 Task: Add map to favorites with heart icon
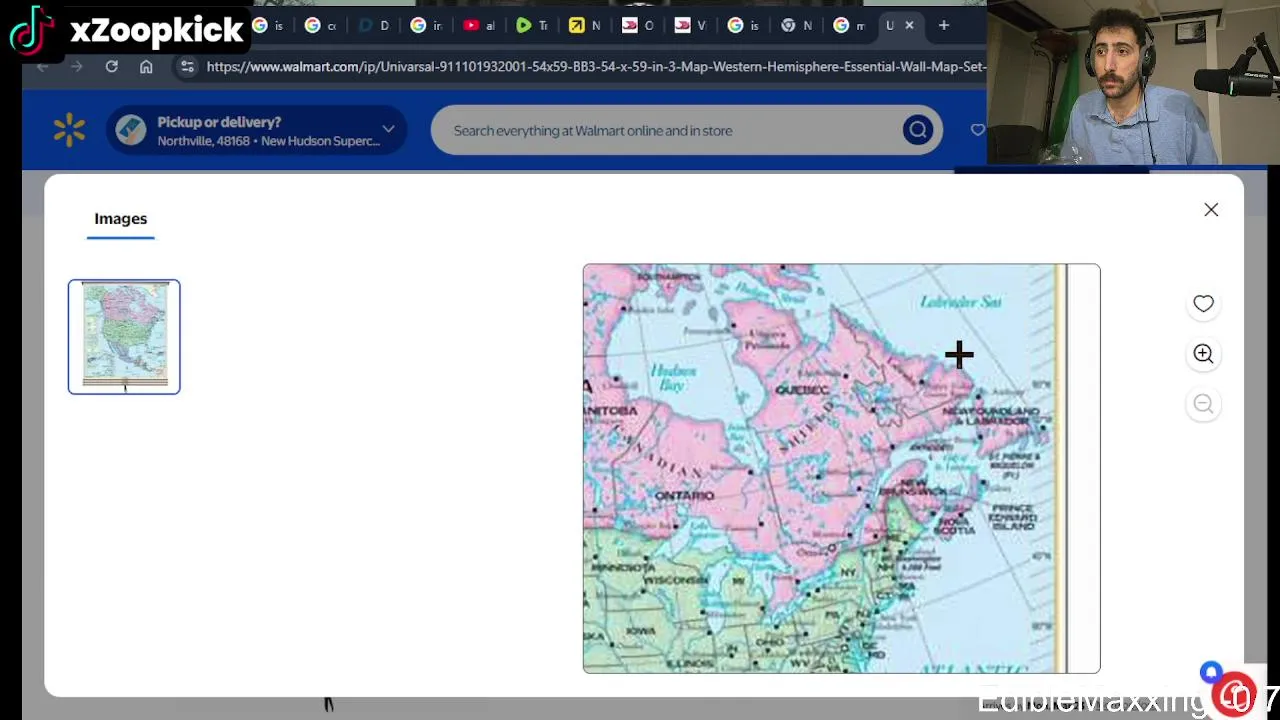[1203, 304]
